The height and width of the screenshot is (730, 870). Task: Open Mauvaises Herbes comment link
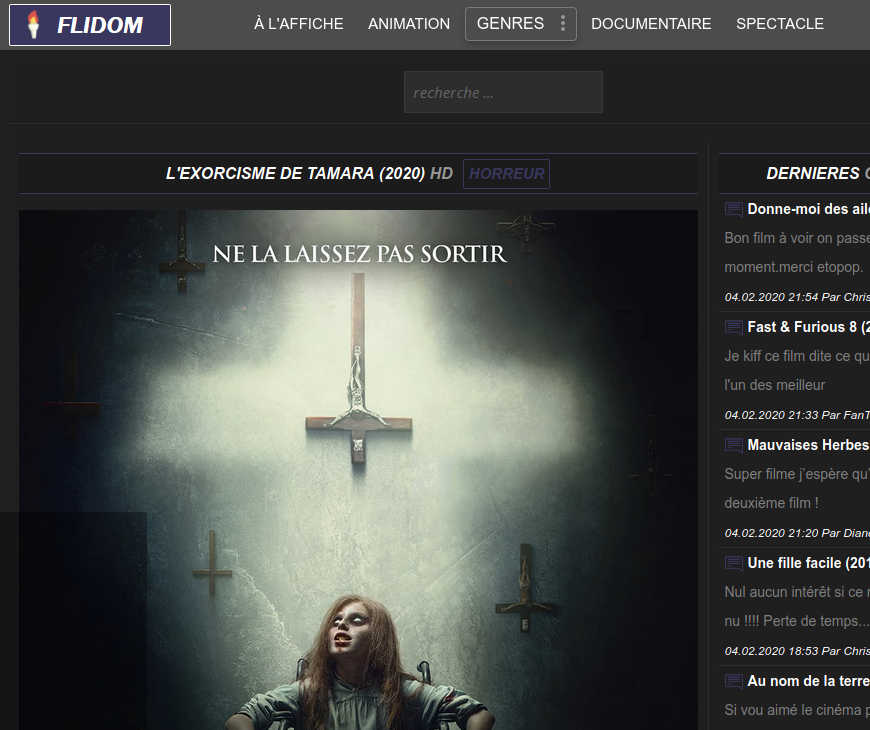[808, 445]
